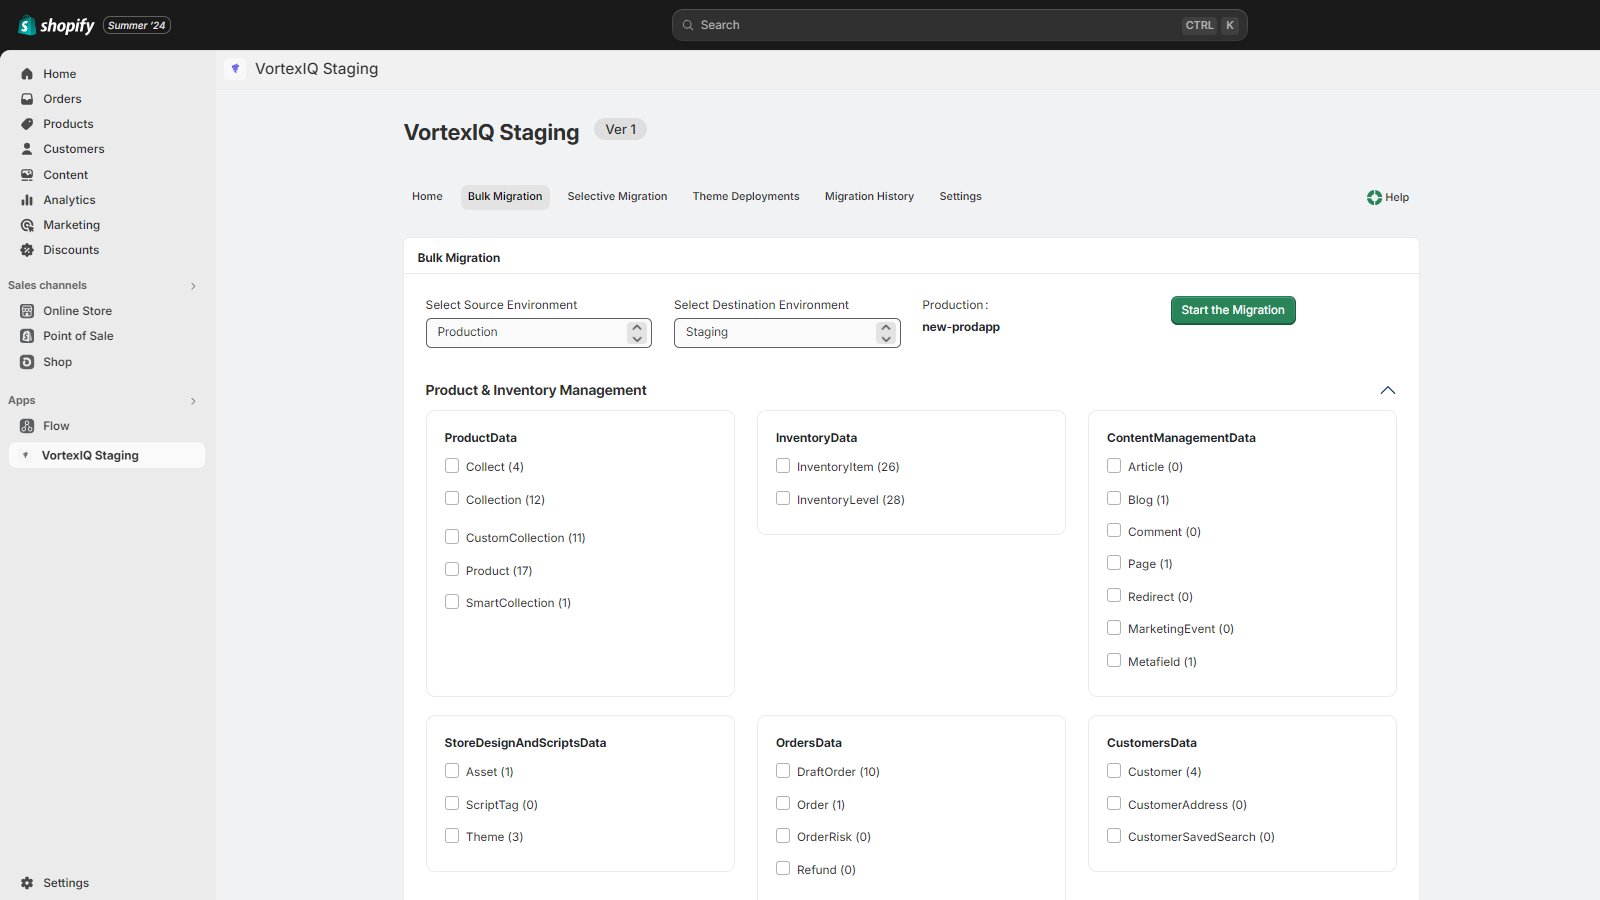Viewport: 1600px width, 900px height.
Task: Enable the InventoryItem (26) checkbox
Action: coord(783,466)
